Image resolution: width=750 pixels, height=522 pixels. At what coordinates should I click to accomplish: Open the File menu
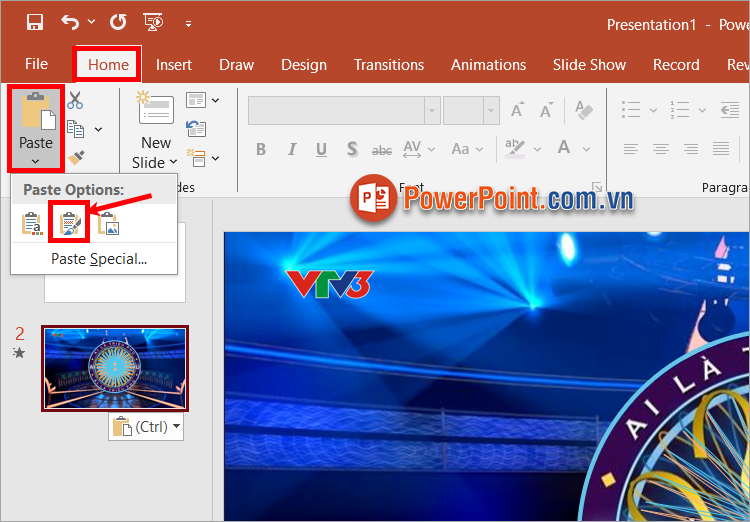tap(36, 64)
